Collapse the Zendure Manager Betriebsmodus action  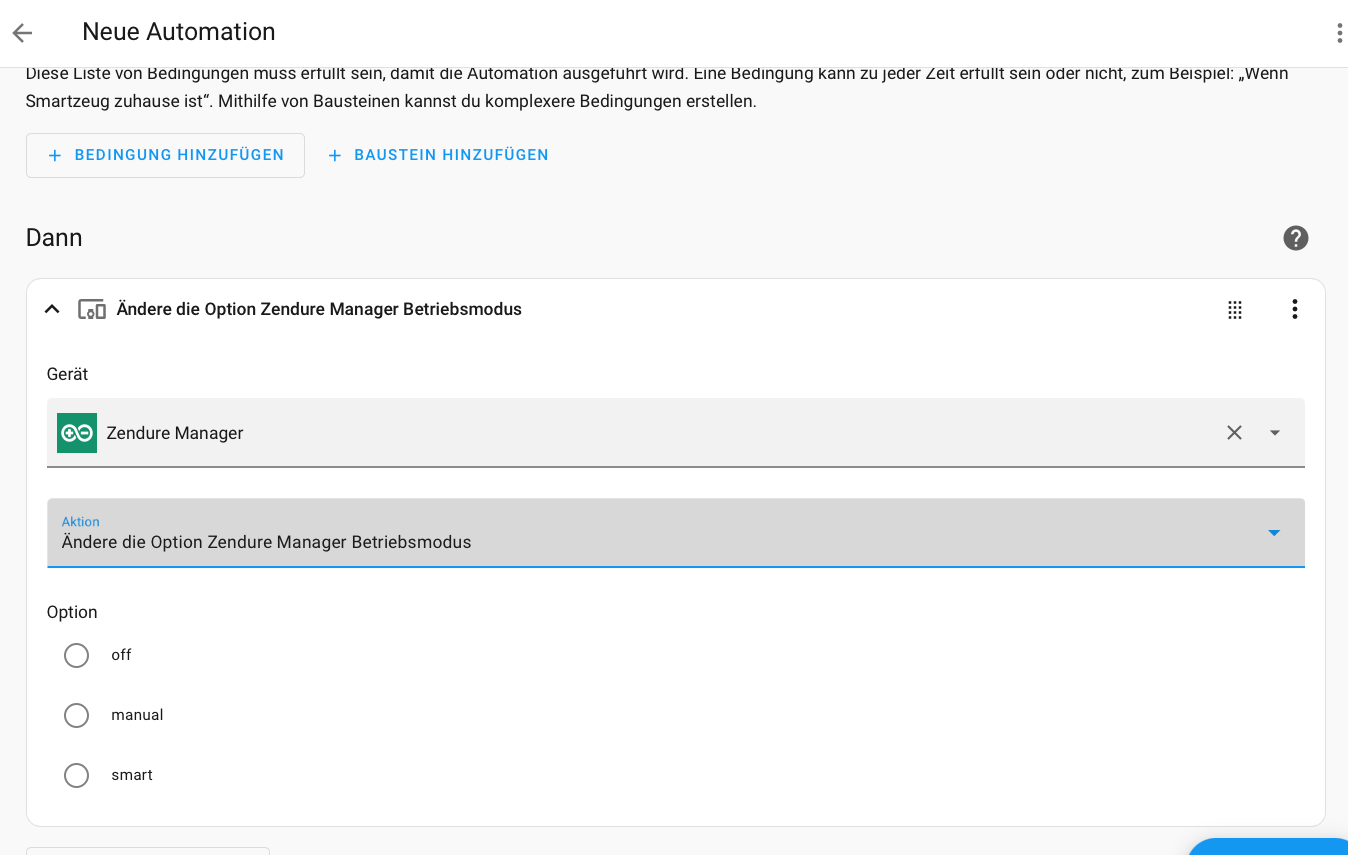[x=52, y=309]
